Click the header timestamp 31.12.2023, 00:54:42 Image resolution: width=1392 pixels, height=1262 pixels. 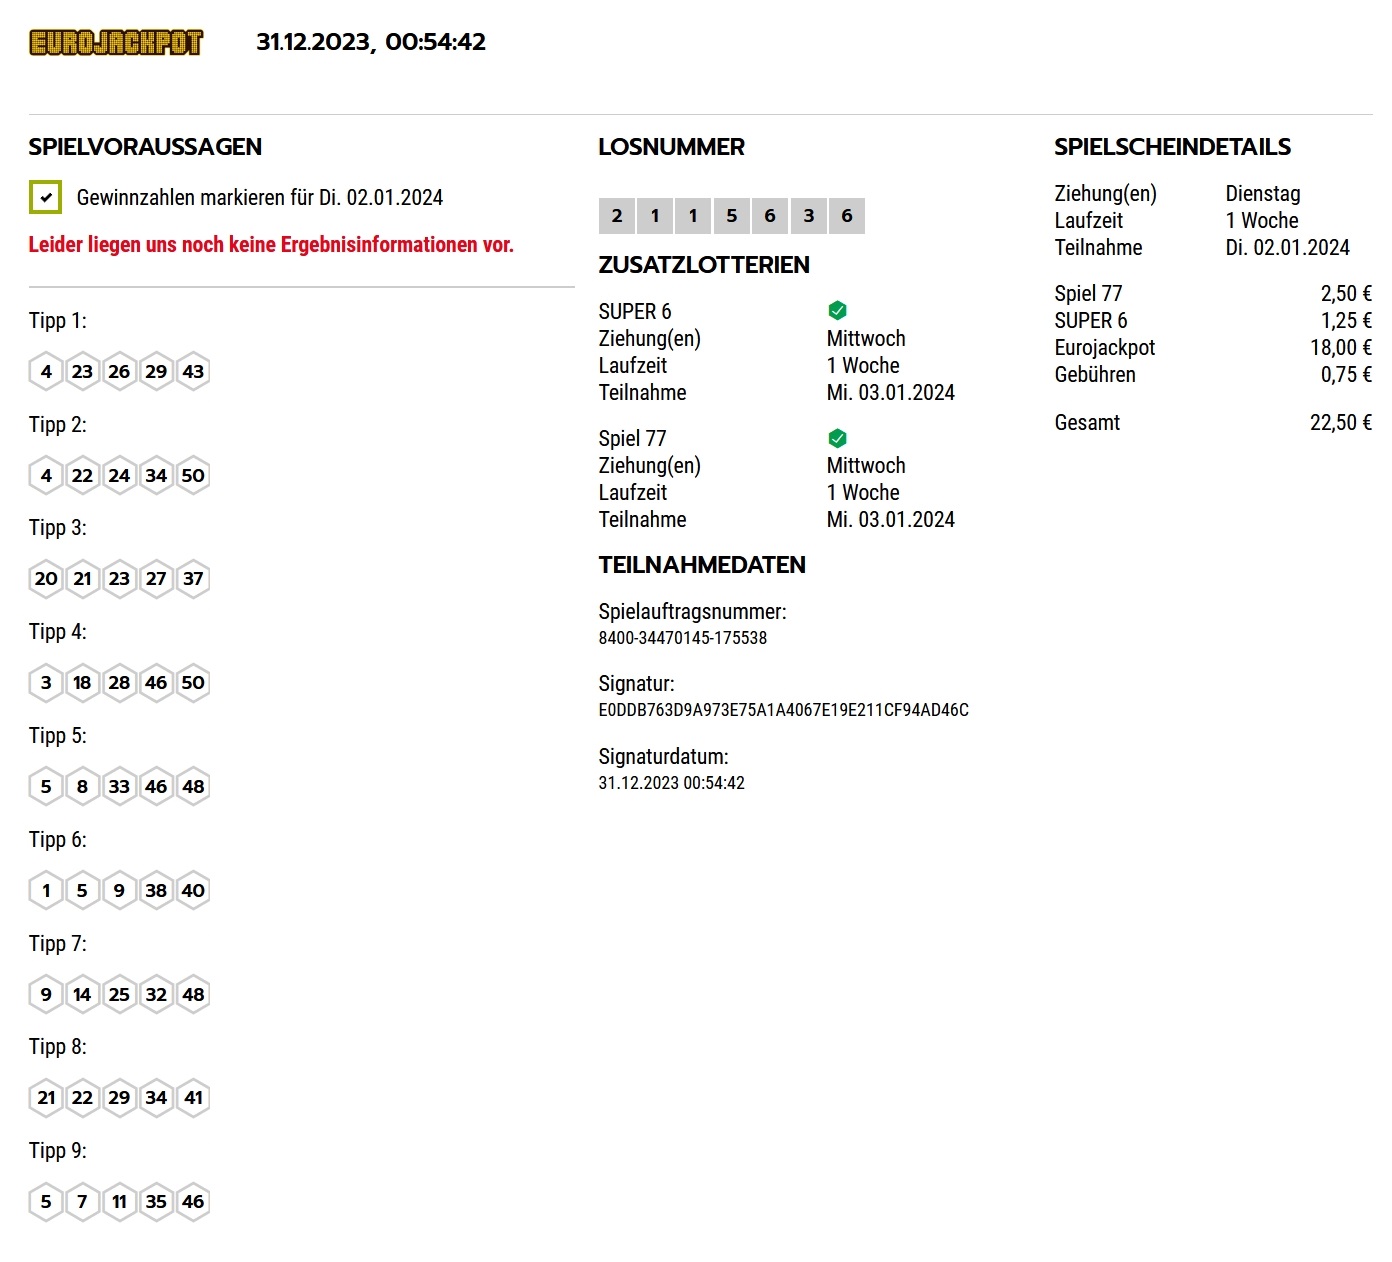pos(371,42)
